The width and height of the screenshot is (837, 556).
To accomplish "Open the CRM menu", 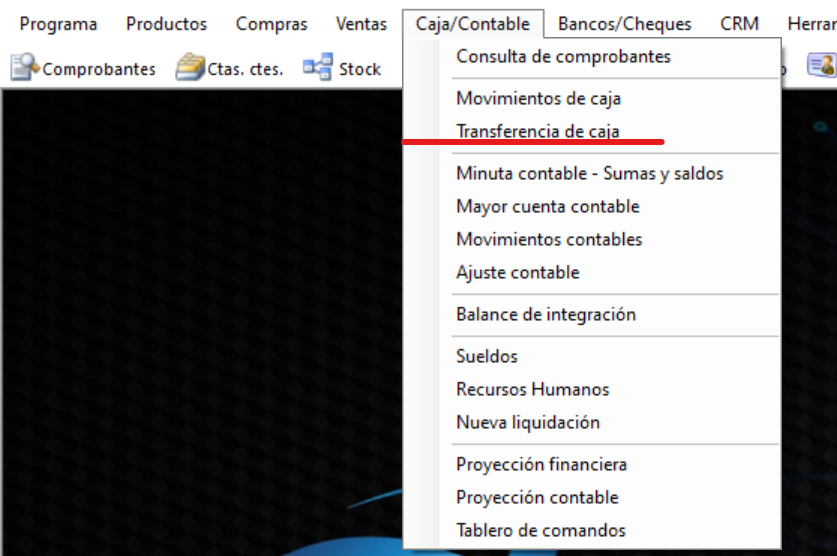I will pos(739,24).
